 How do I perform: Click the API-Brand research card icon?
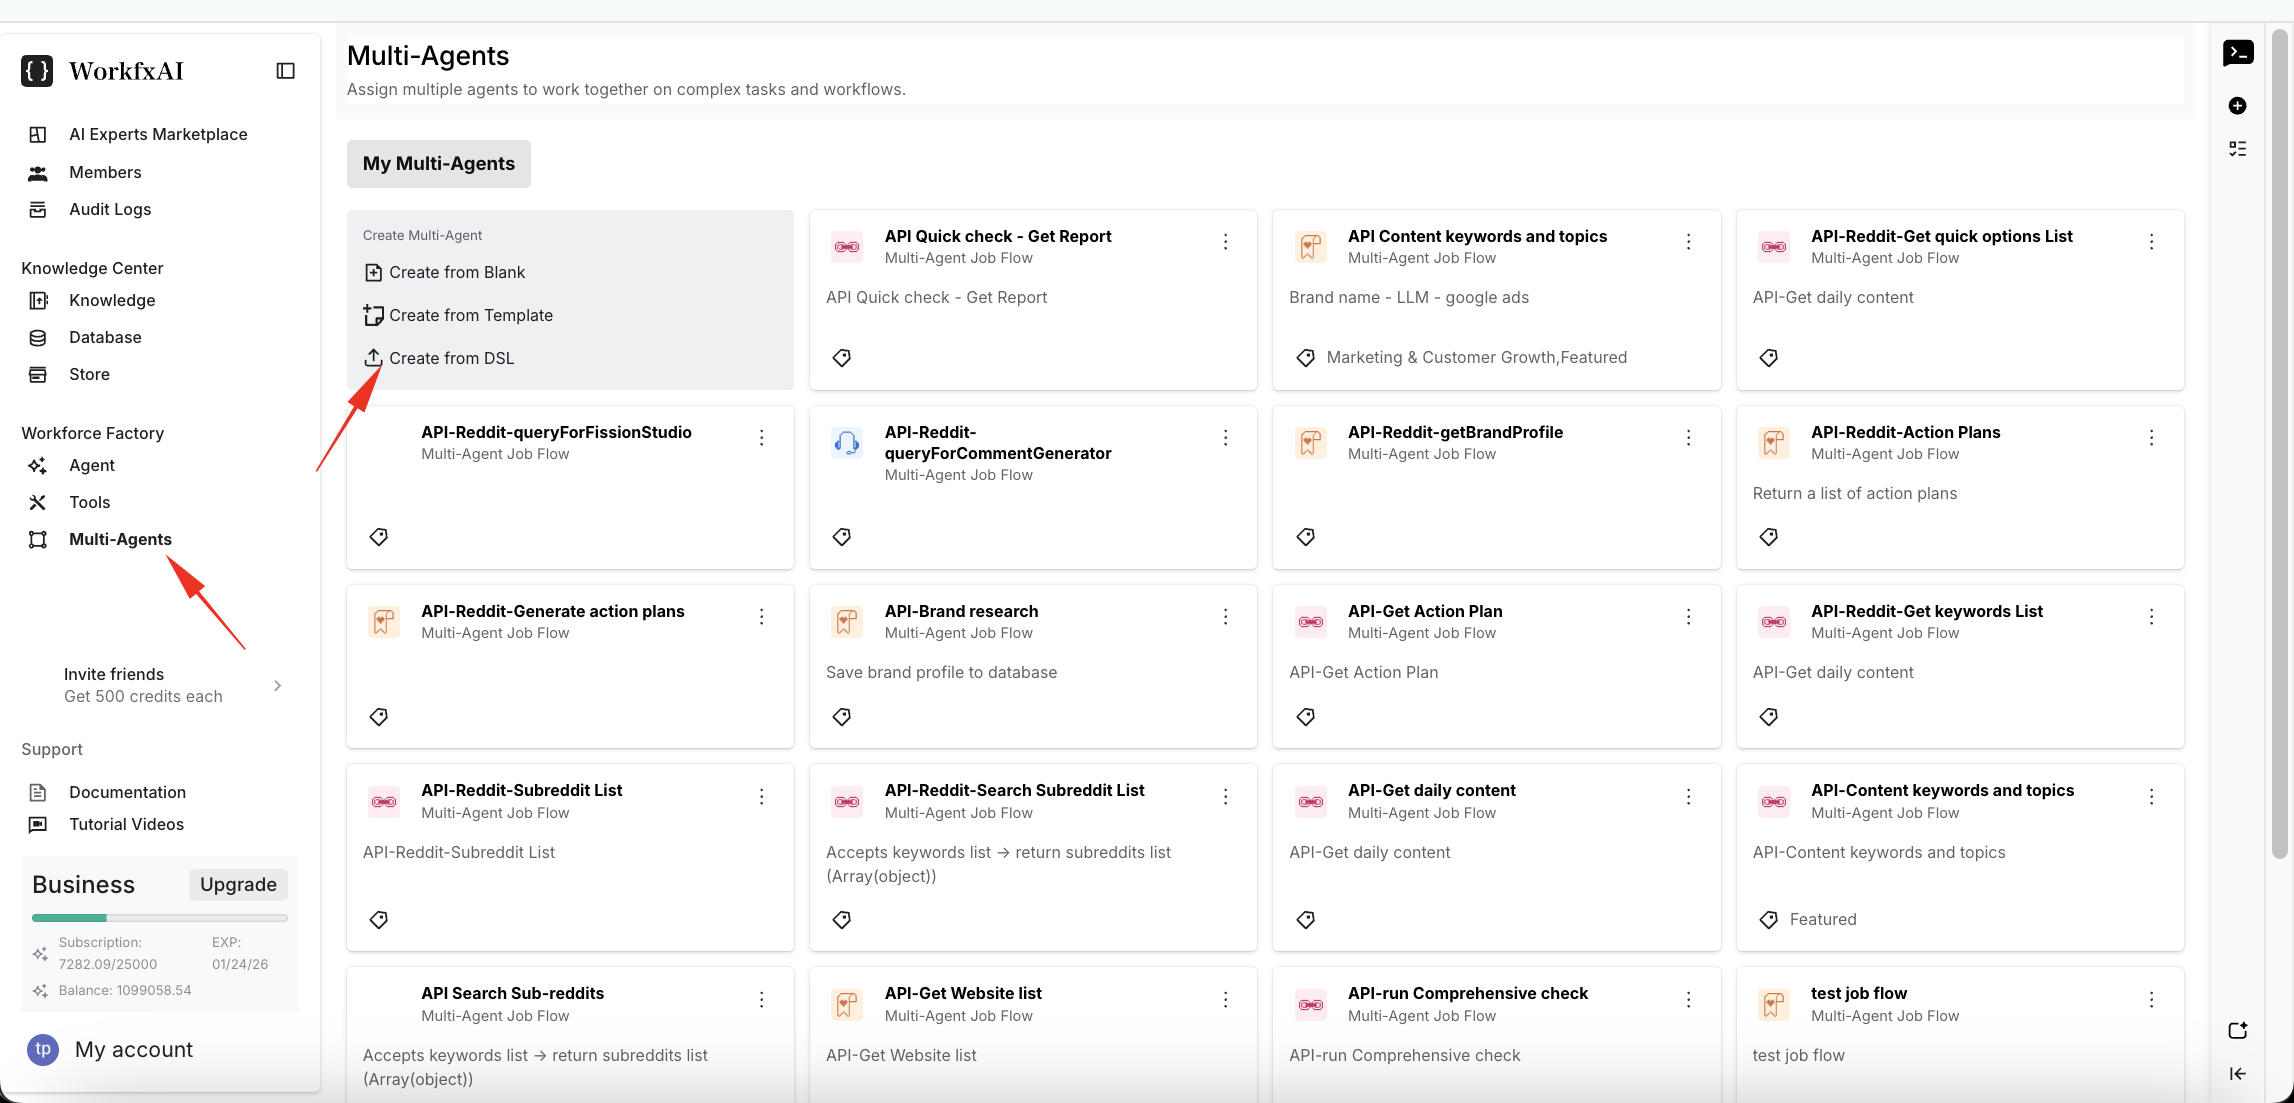tap(846, 621)
